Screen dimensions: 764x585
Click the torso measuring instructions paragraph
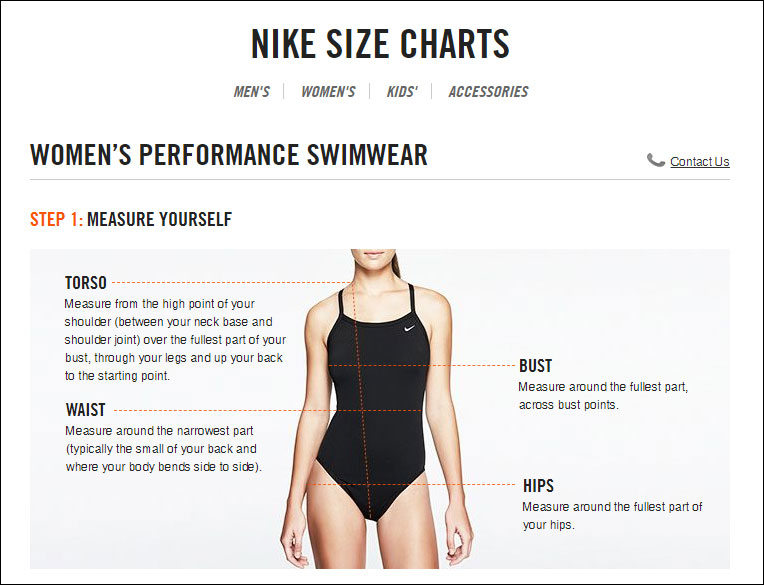(175, 340)
